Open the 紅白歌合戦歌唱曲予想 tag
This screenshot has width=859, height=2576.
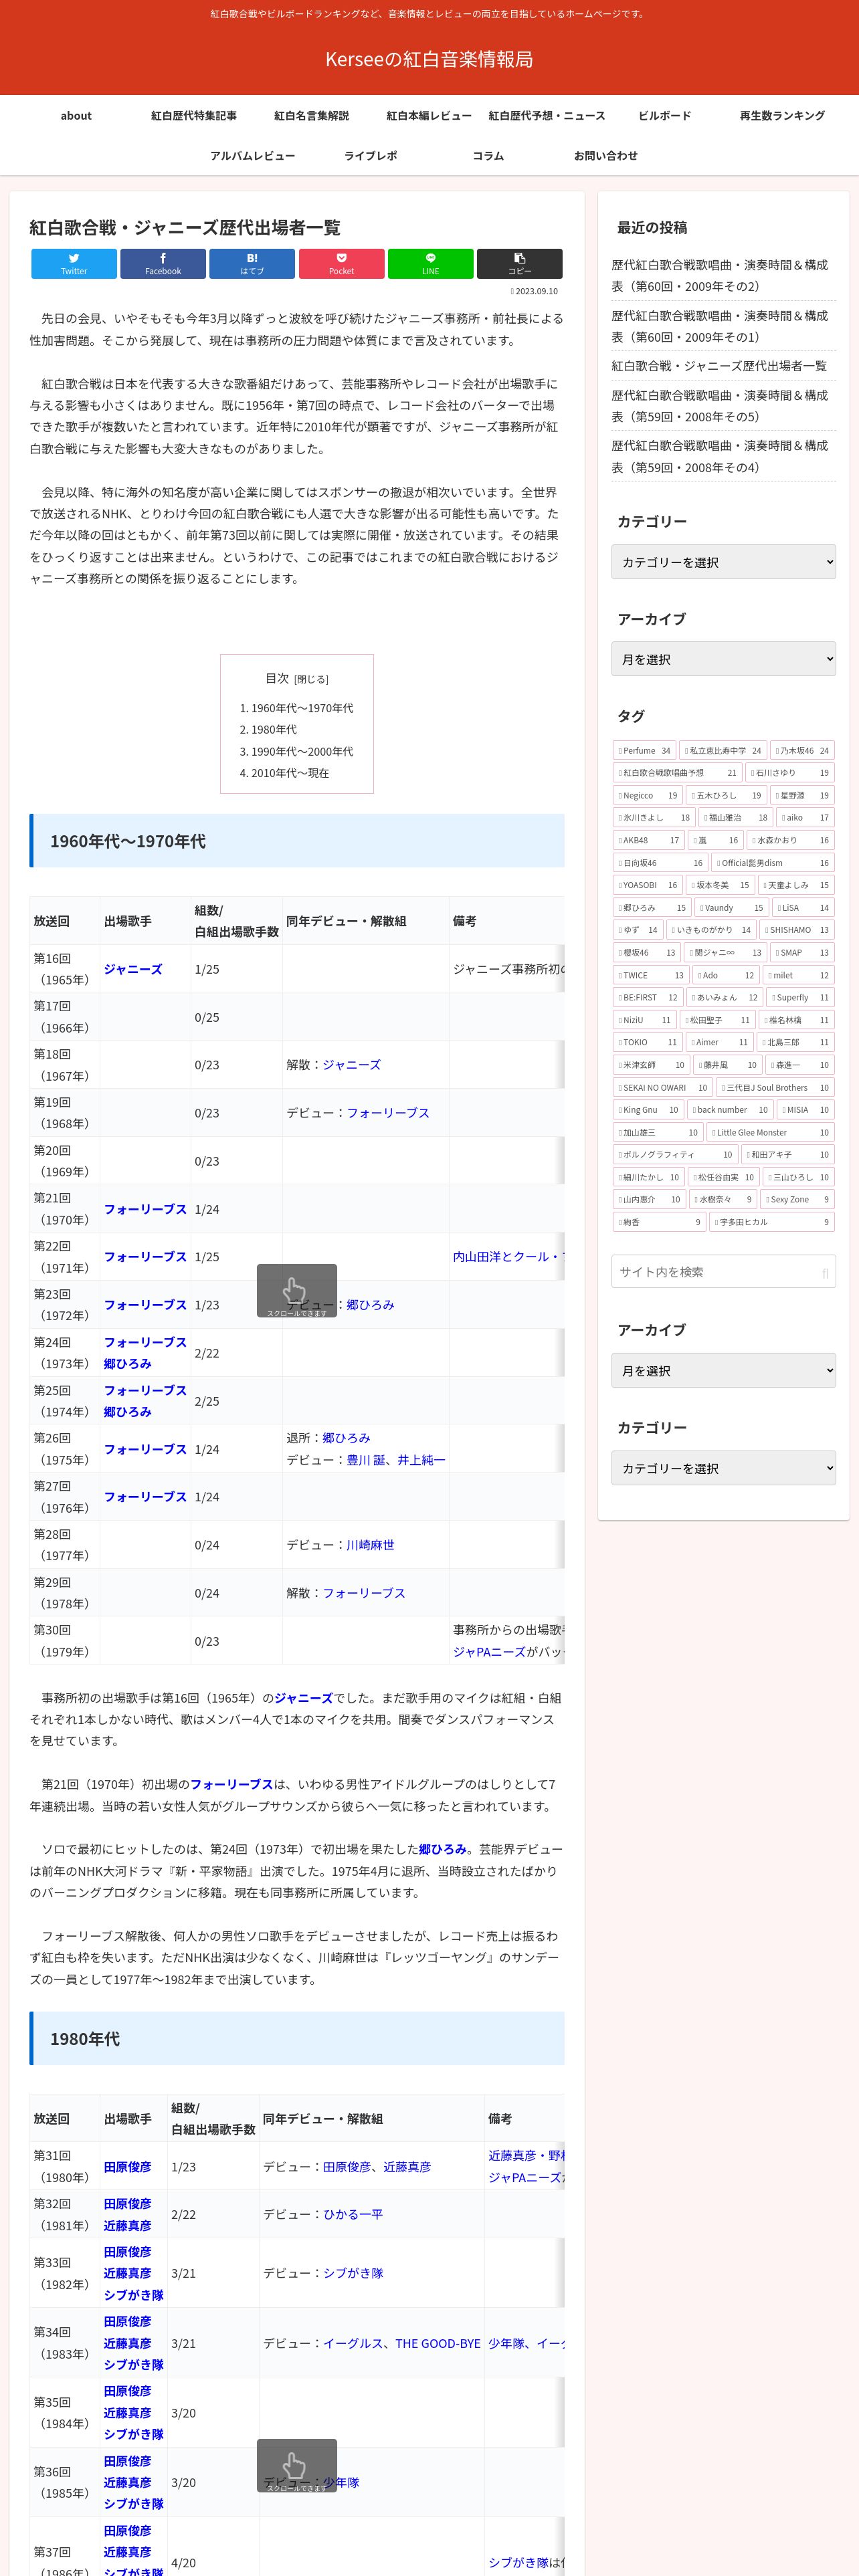[x=677, y=772]
